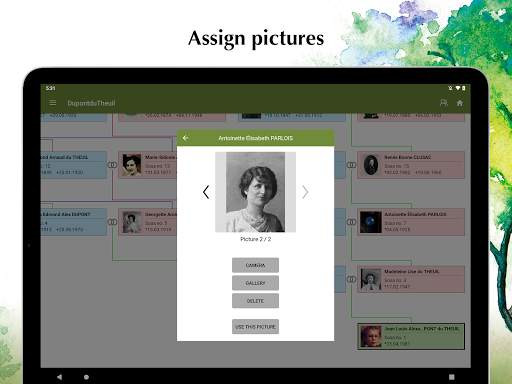This screenshot has width=512, height=384.
Task: Click the marriage rings icon beside the pink card above Antoinette
Action: (x=351, y=165)
